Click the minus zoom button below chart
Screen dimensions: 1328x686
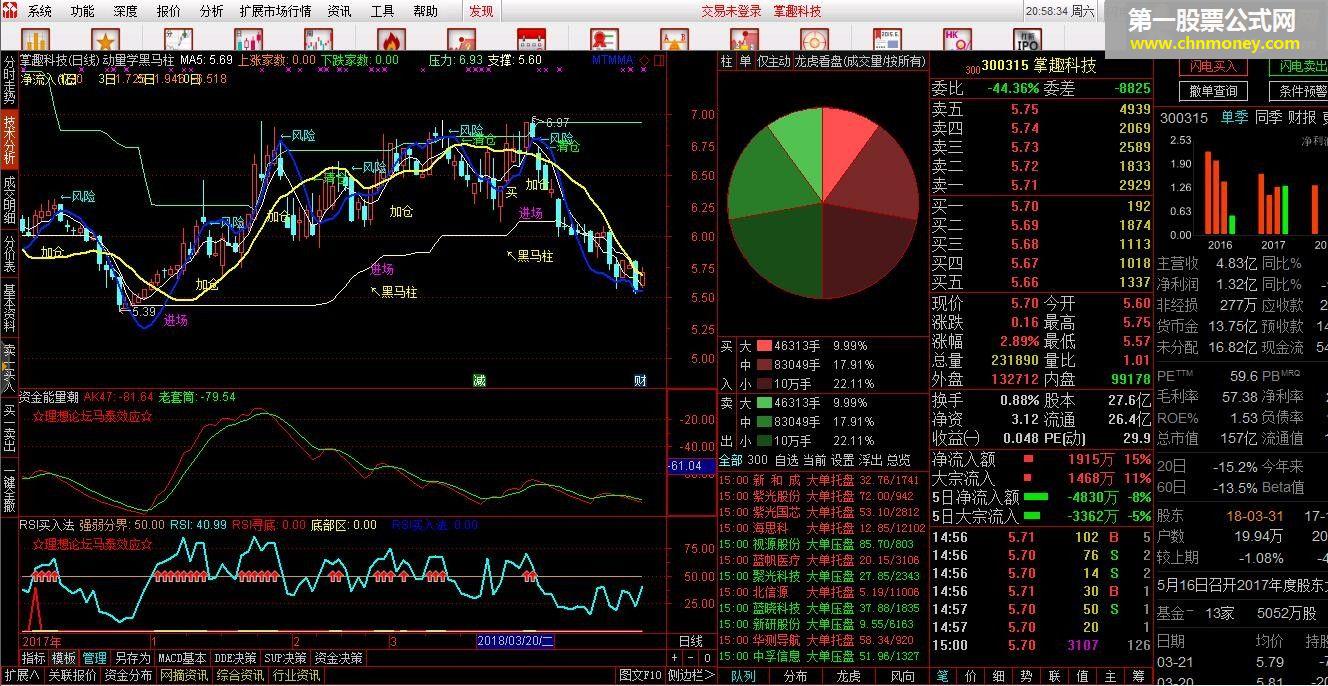point(689,658)
